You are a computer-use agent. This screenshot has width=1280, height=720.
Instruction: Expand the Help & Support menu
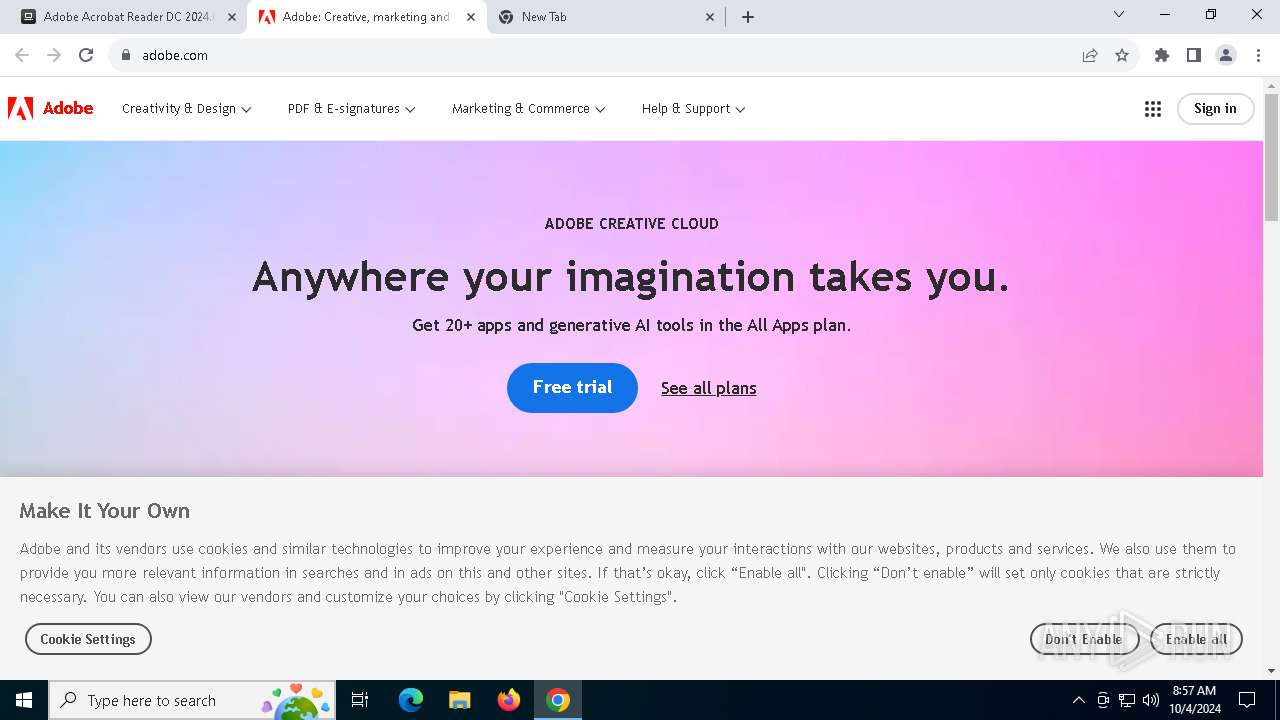[693, 109]
